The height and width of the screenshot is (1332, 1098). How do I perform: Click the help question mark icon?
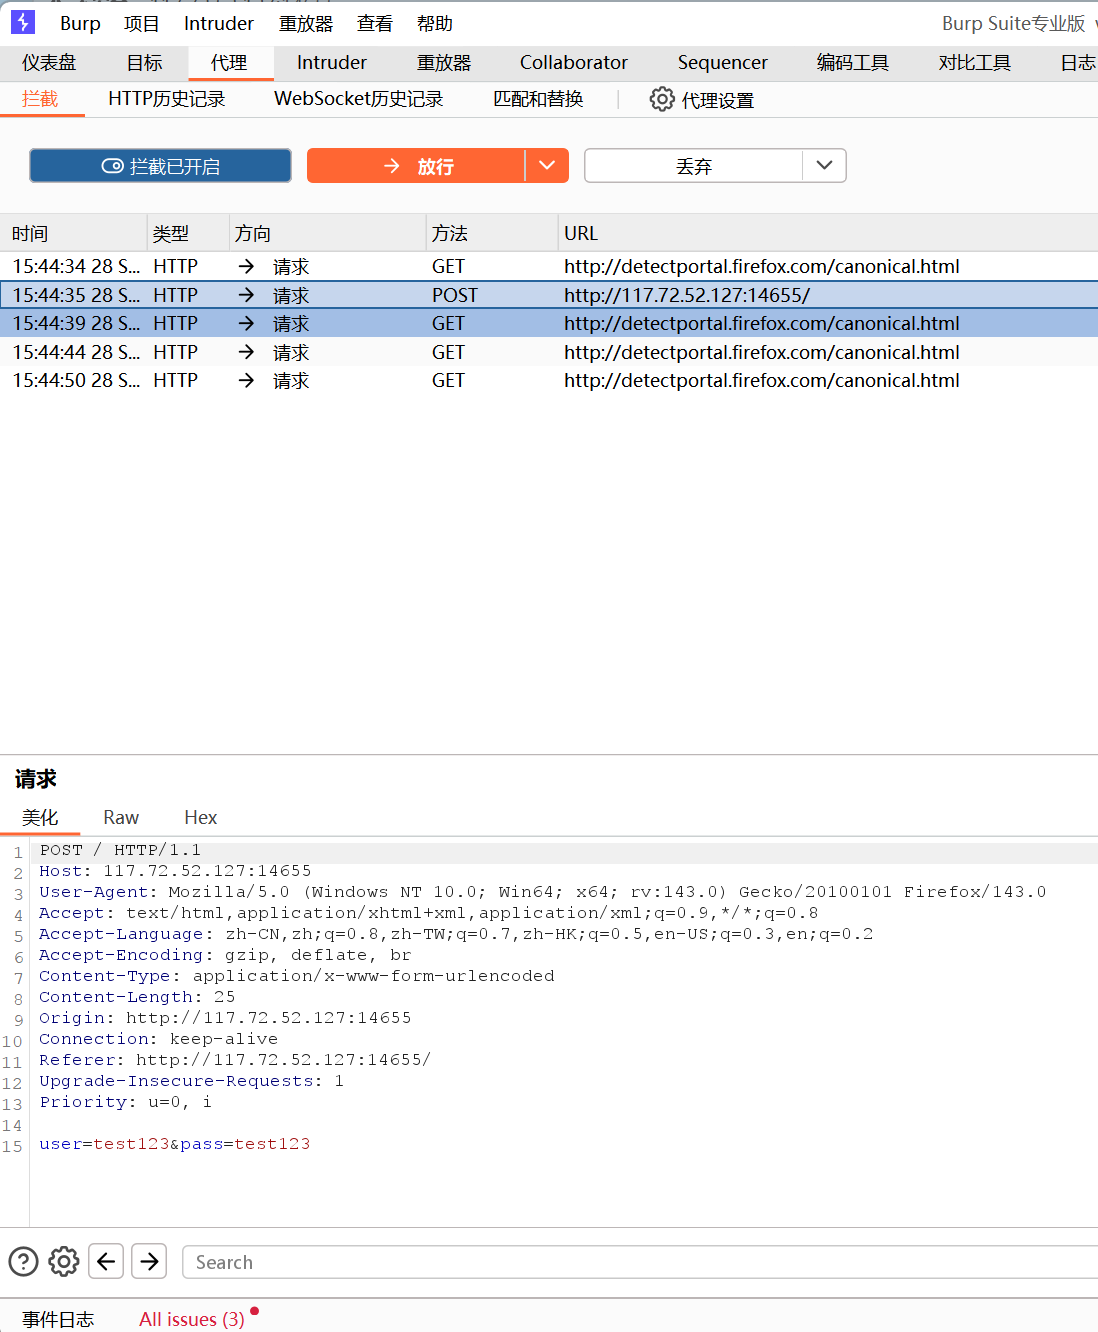pos(23,1262)
